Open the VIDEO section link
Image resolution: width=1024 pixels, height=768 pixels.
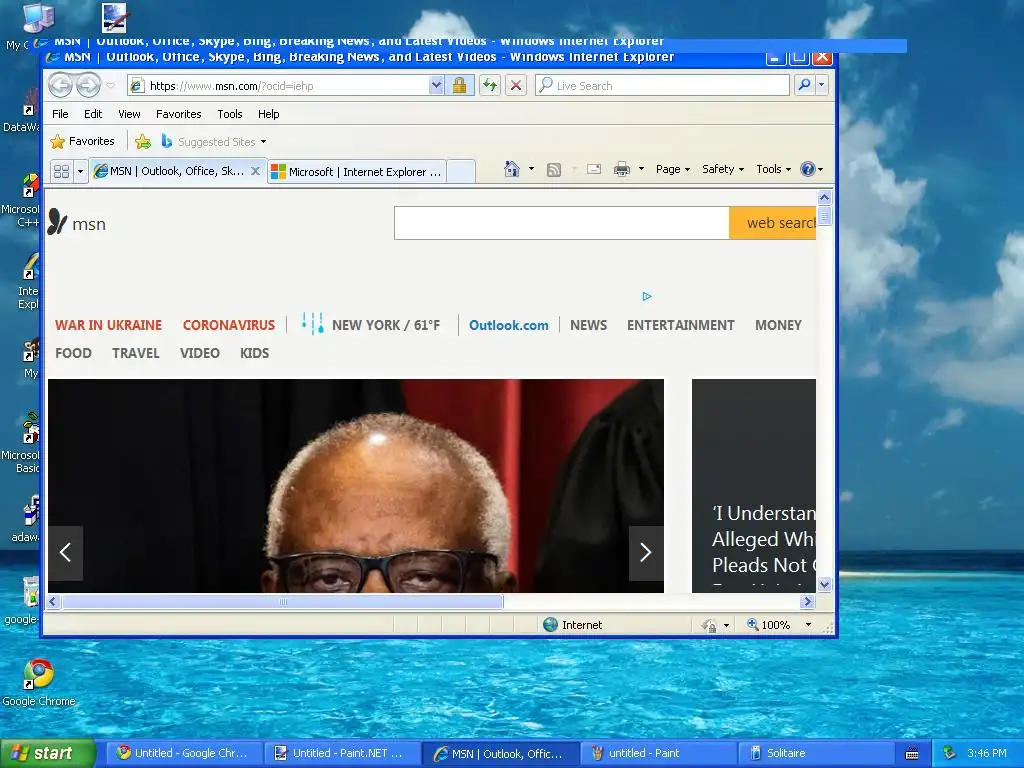pyautogui.click(x=200, y=353)
